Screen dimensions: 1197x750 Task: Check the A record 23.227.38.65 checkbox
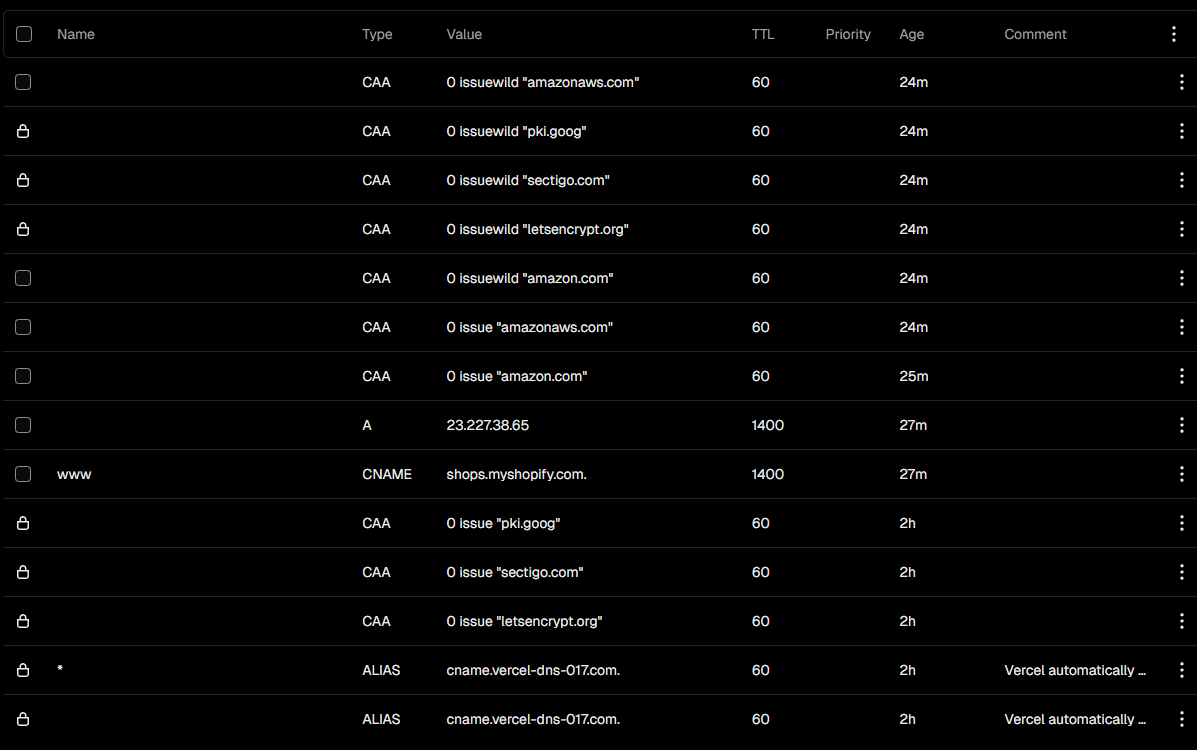[23, 425]
